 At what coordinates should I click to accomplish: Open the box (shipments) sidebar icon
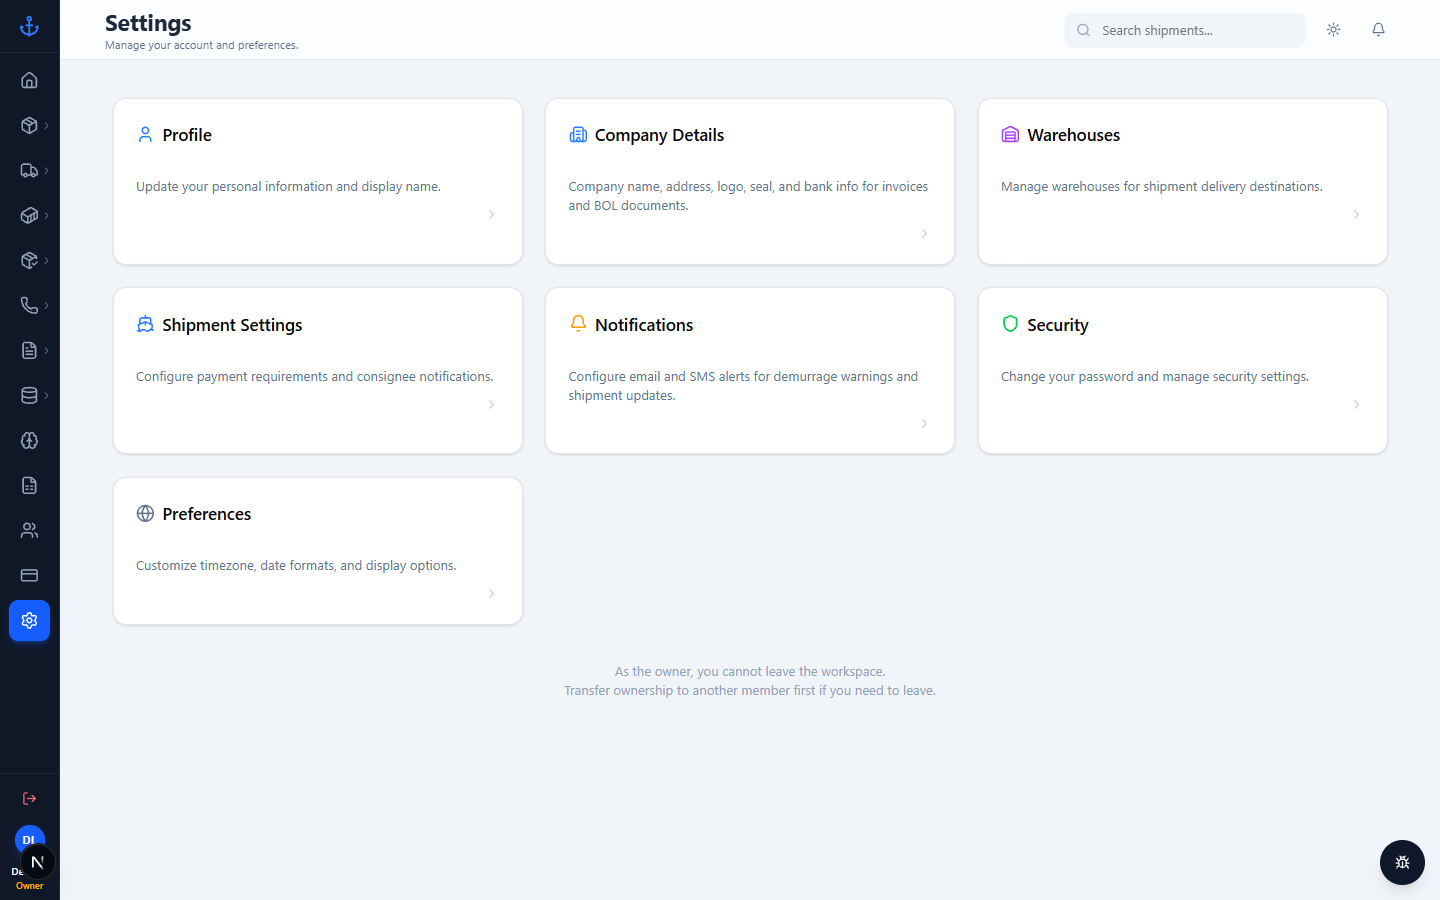[x=29, y=125]
